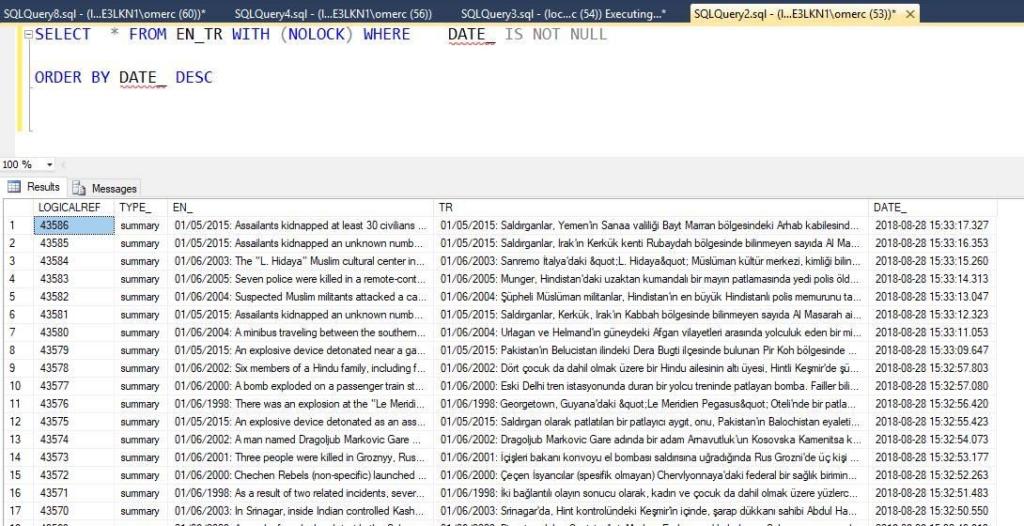Select the TR column header
Viewport: 1024px width, 526px height.
(x=650, y=207)
